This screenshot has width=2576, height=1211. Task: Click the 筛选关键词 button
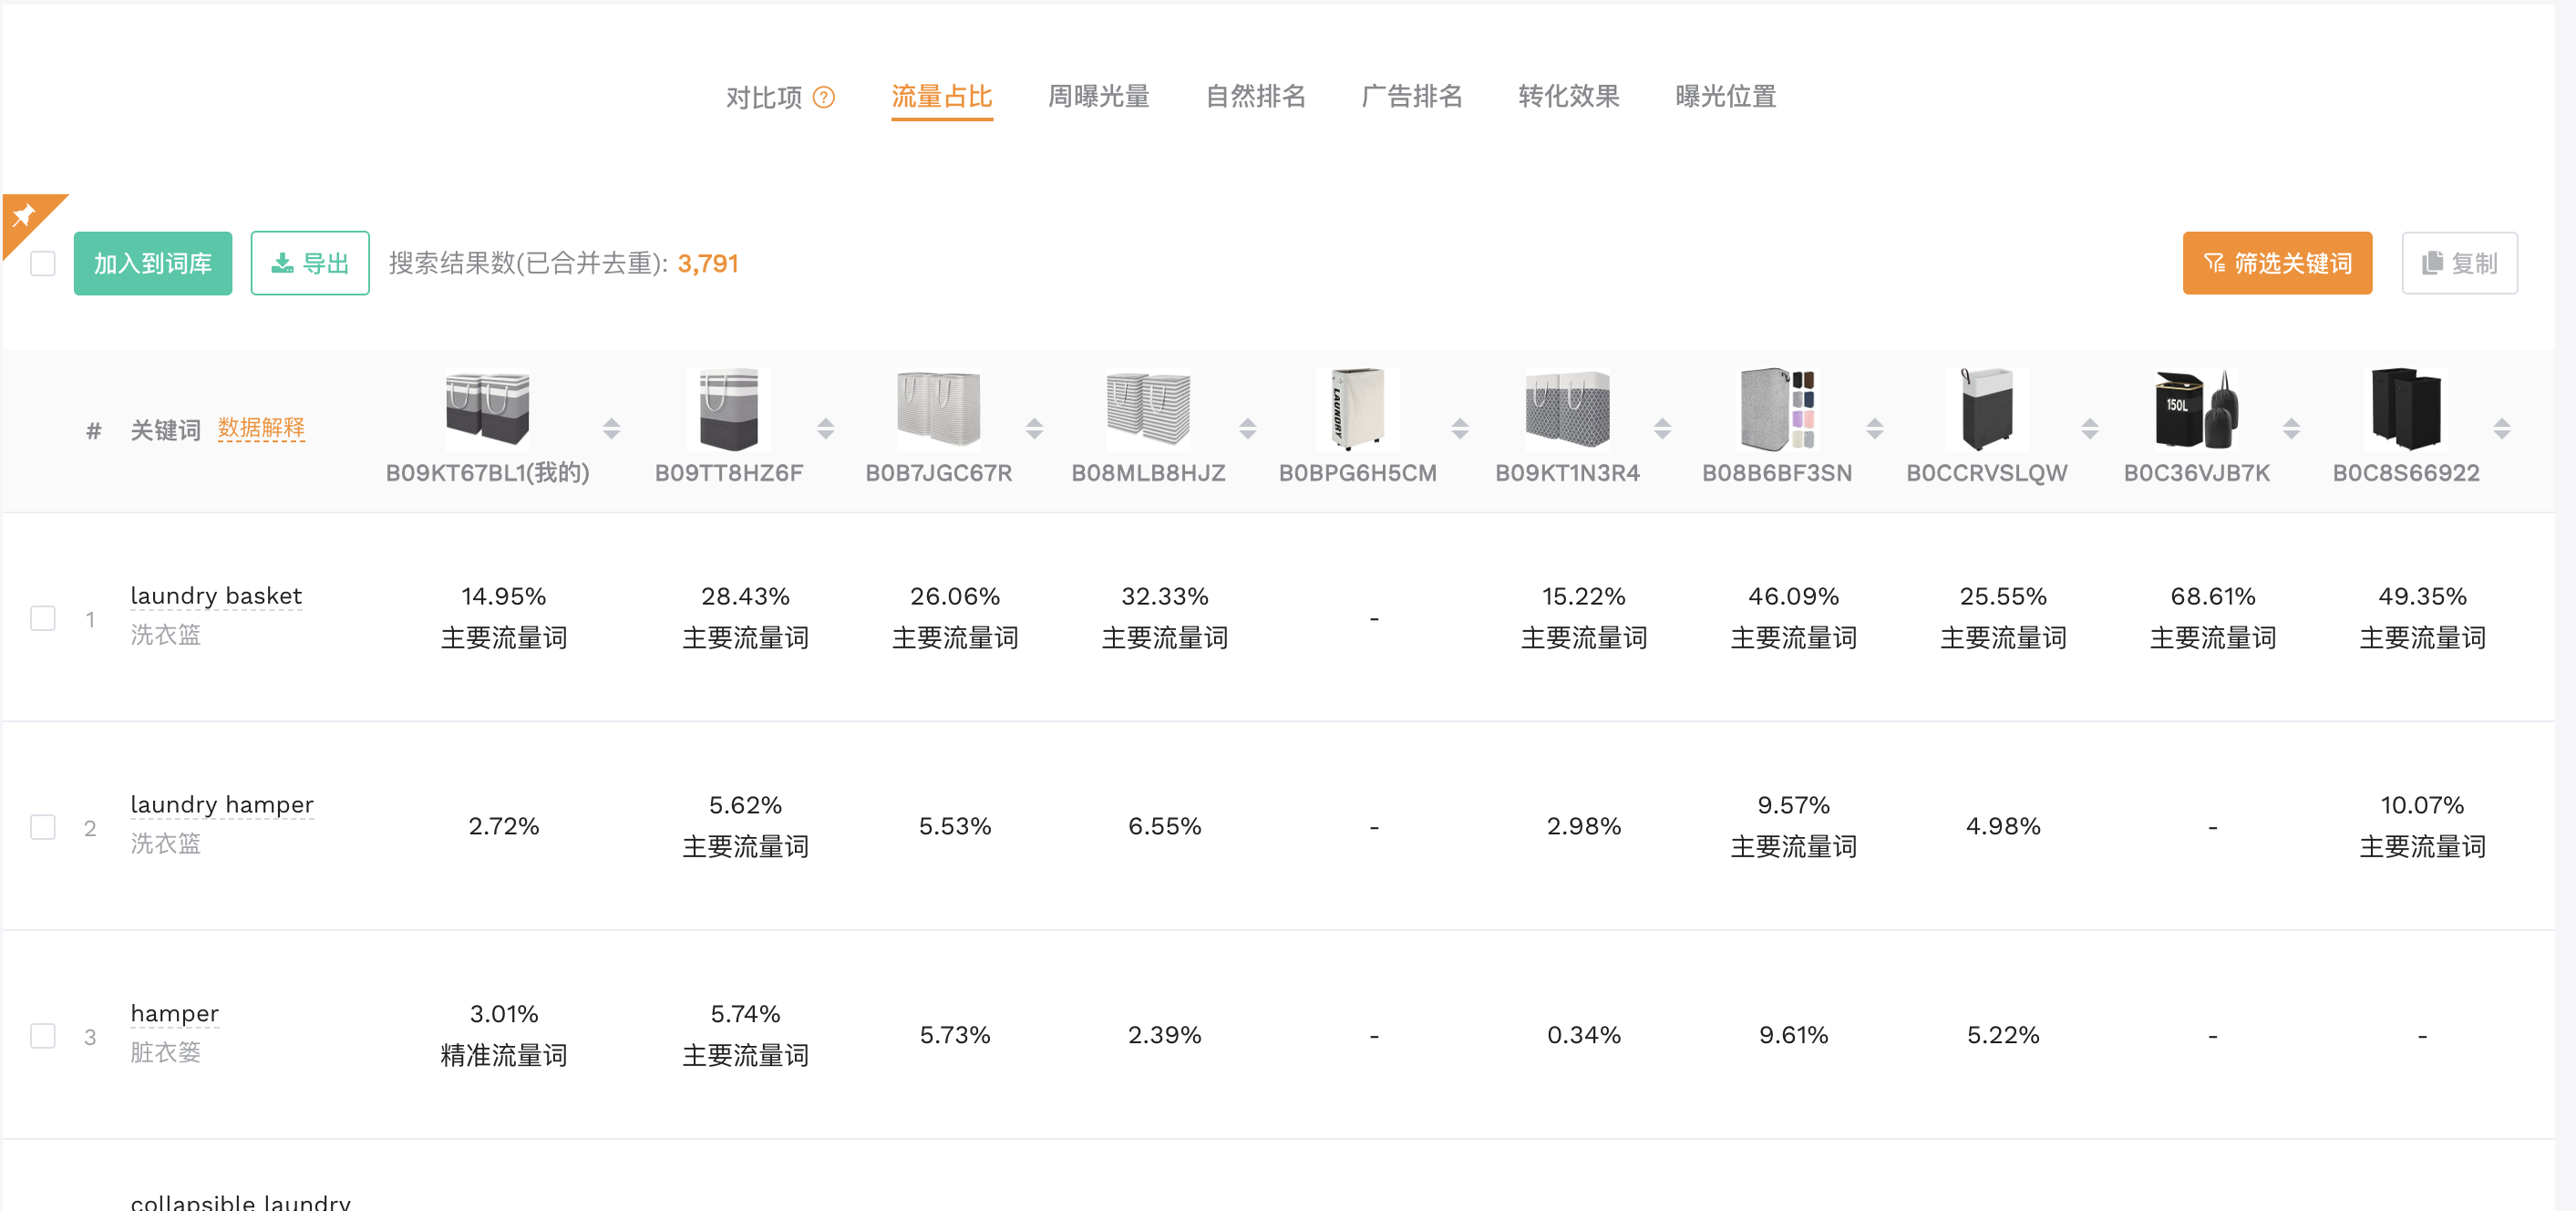(2277, 263)
